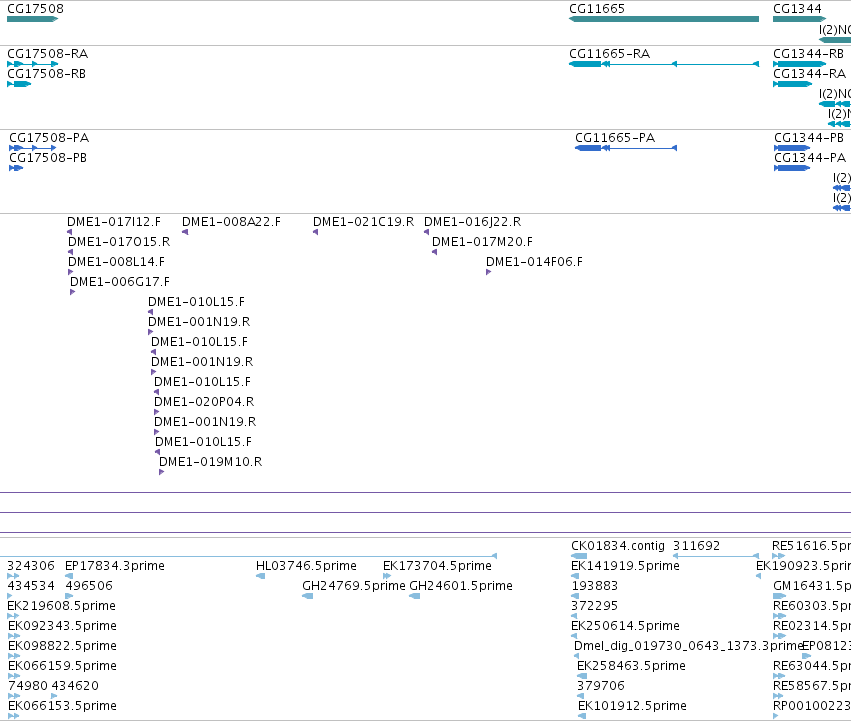Select feature DME1-019M10.R
The height and width of the screenshot is (721, 851).
161,472
